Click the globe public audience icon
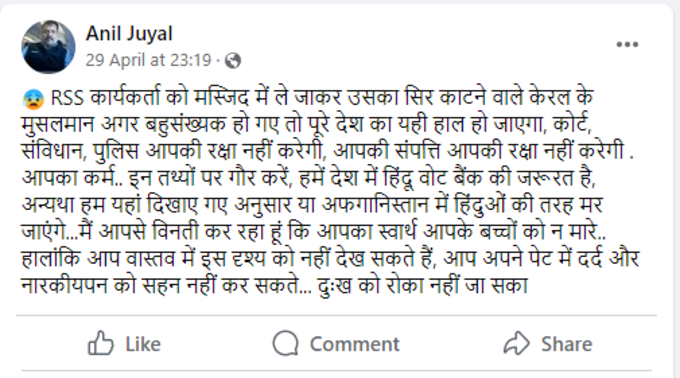Viewport: 680px width, 378px height. click(x=233, y=61)
